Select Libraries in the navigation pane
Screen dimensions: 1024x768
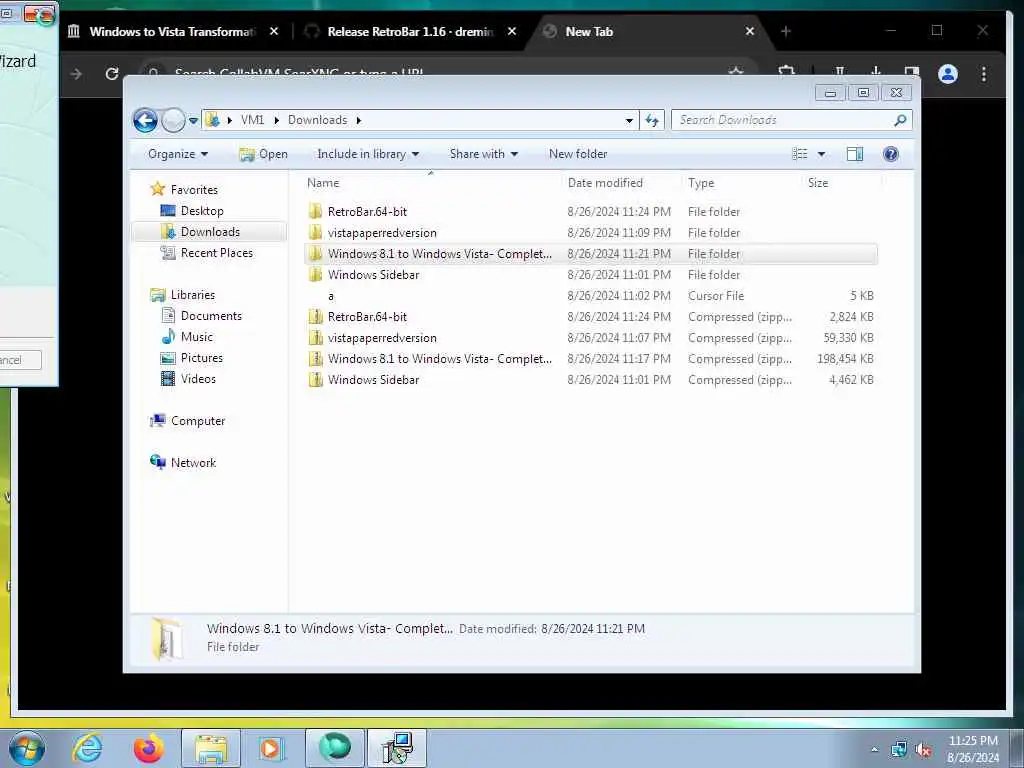[193, 295]
